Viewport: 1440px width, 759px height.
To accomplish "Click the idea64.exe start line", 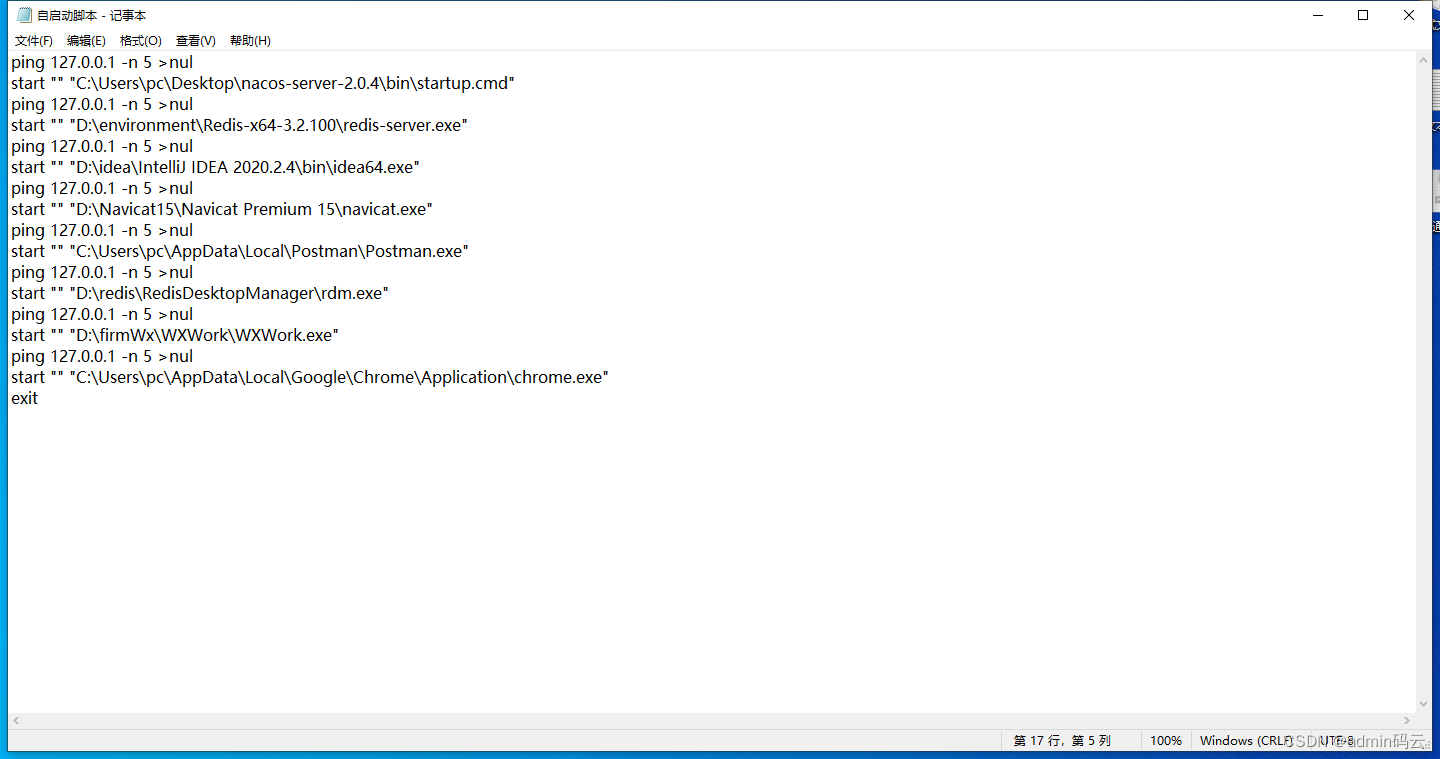I will [x=215, y=167].
